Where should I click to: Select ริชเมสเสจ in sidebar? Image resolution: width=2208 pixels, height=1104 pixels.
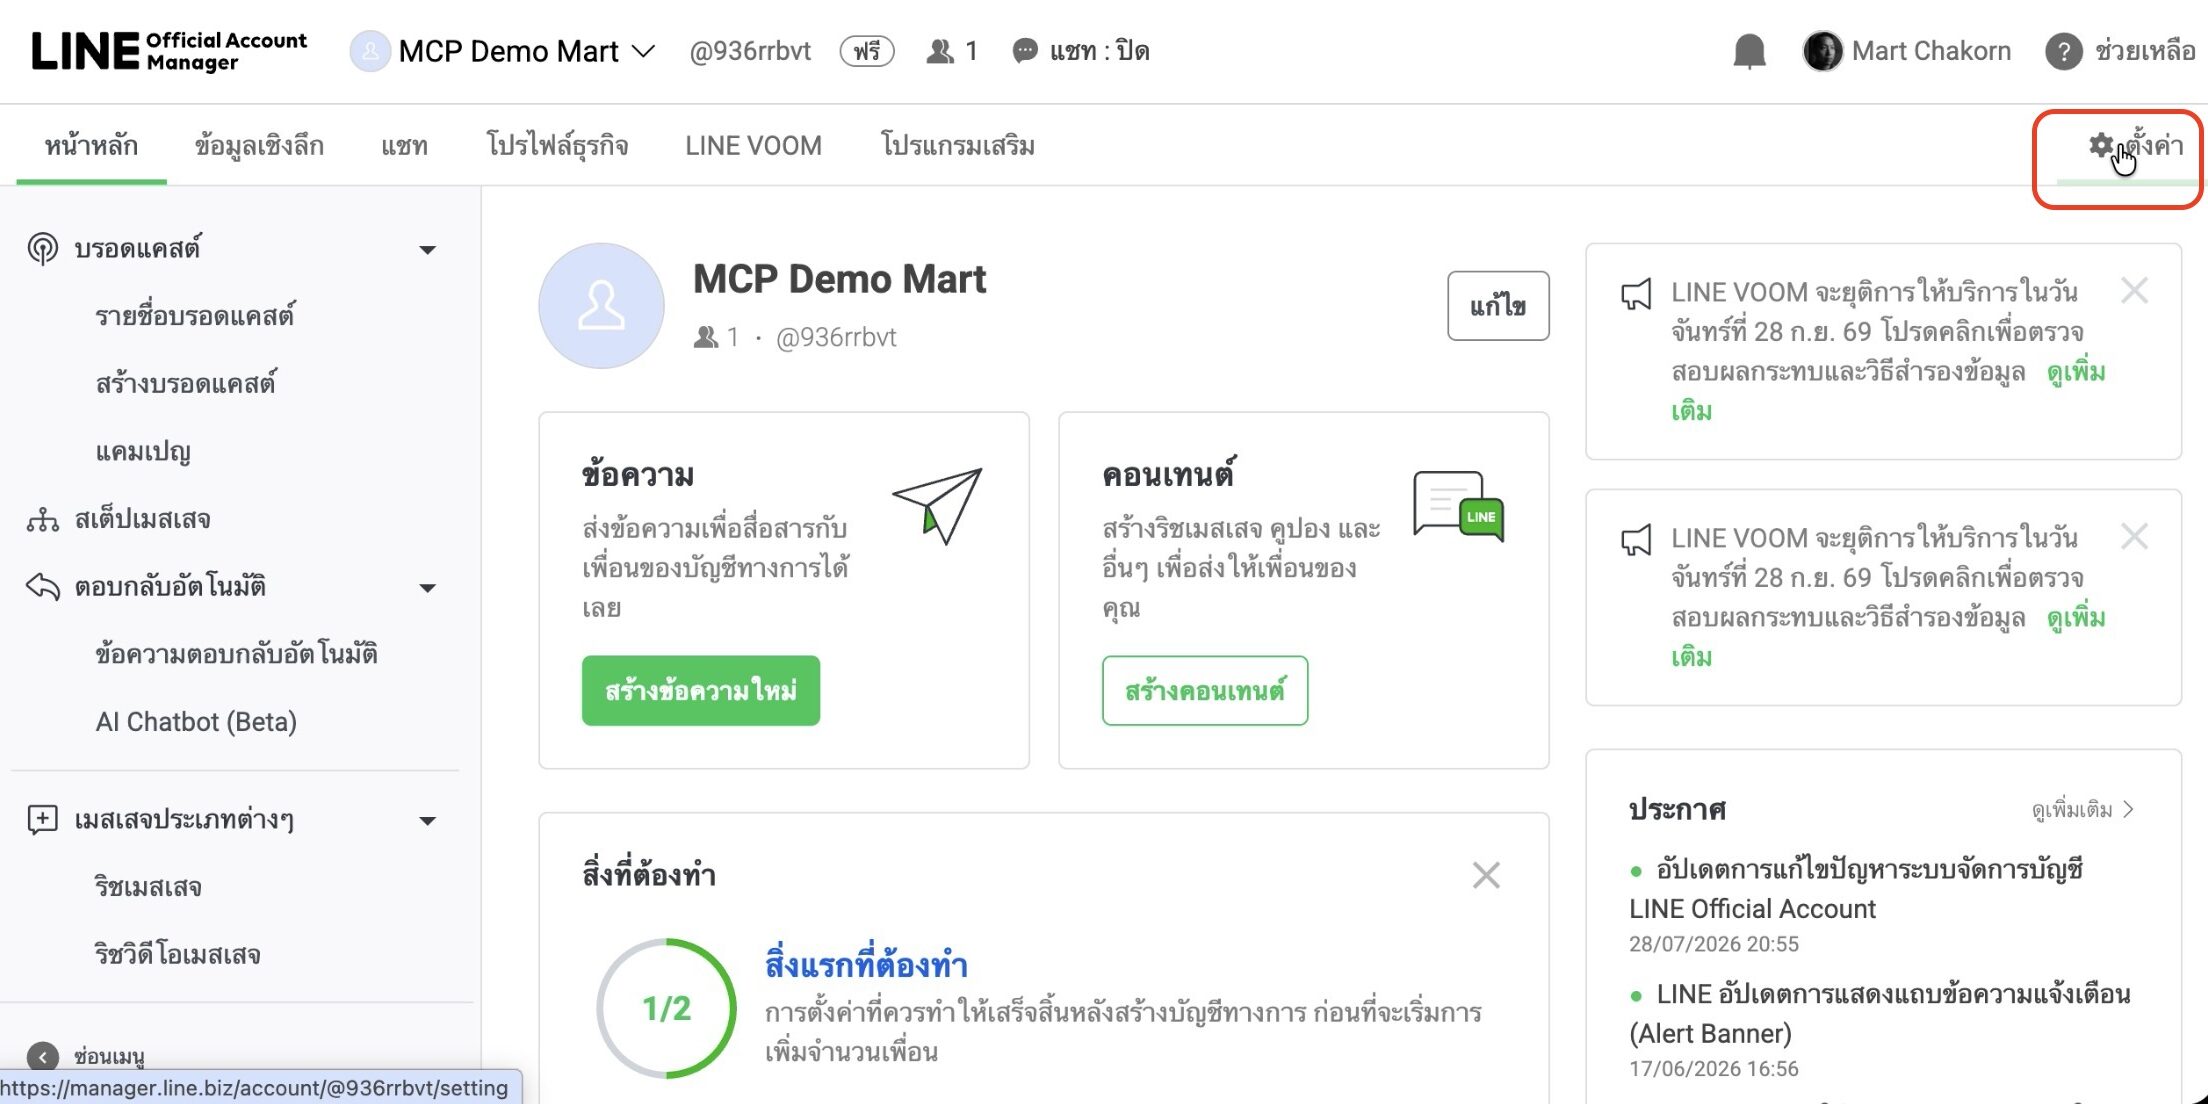(x=148, y=887)
